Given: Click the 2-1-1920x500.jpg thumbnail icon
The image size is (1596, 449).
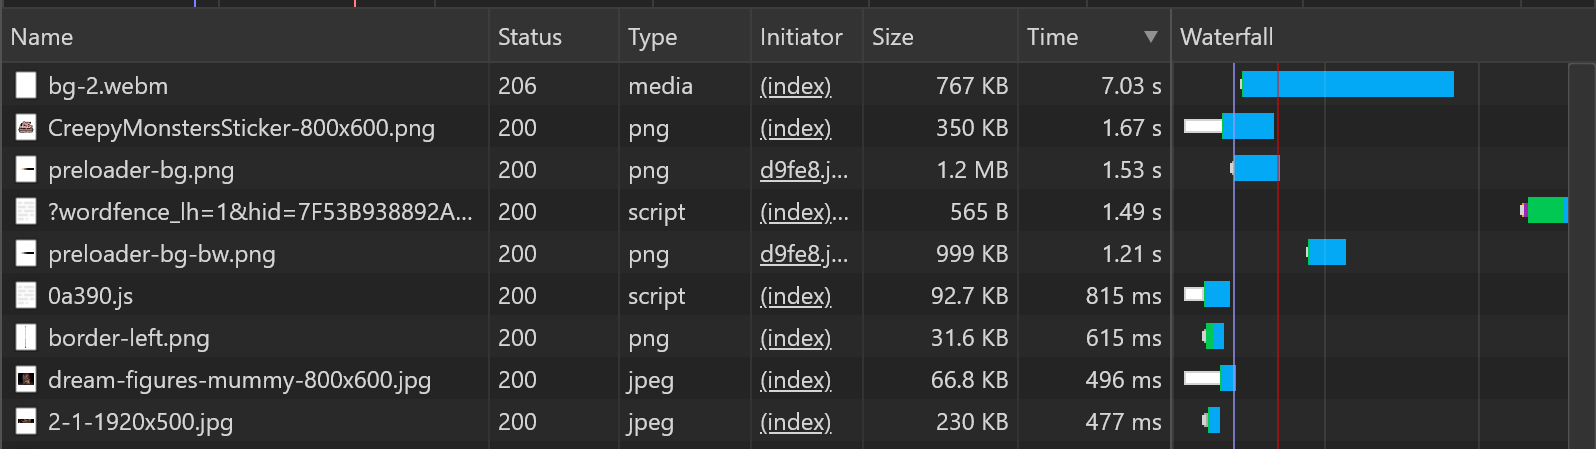Looking at the screenshot, I should point(26,422).
